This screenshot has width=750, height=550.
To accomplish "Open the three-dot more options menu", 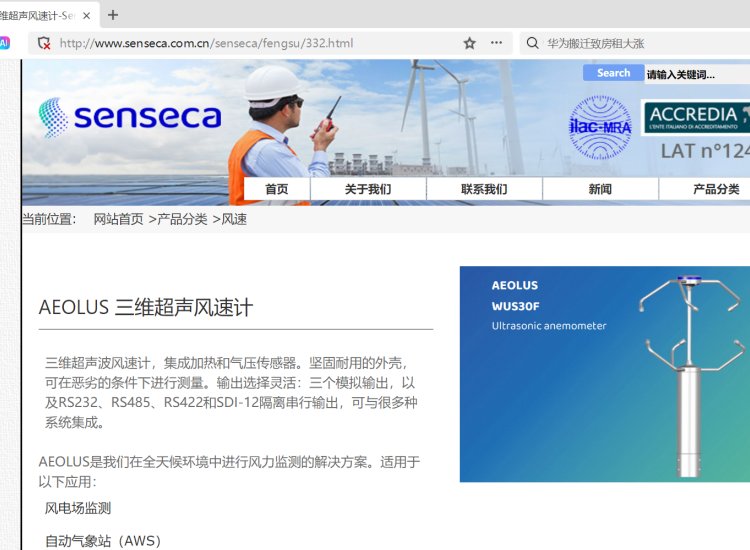I will point(497,43).
